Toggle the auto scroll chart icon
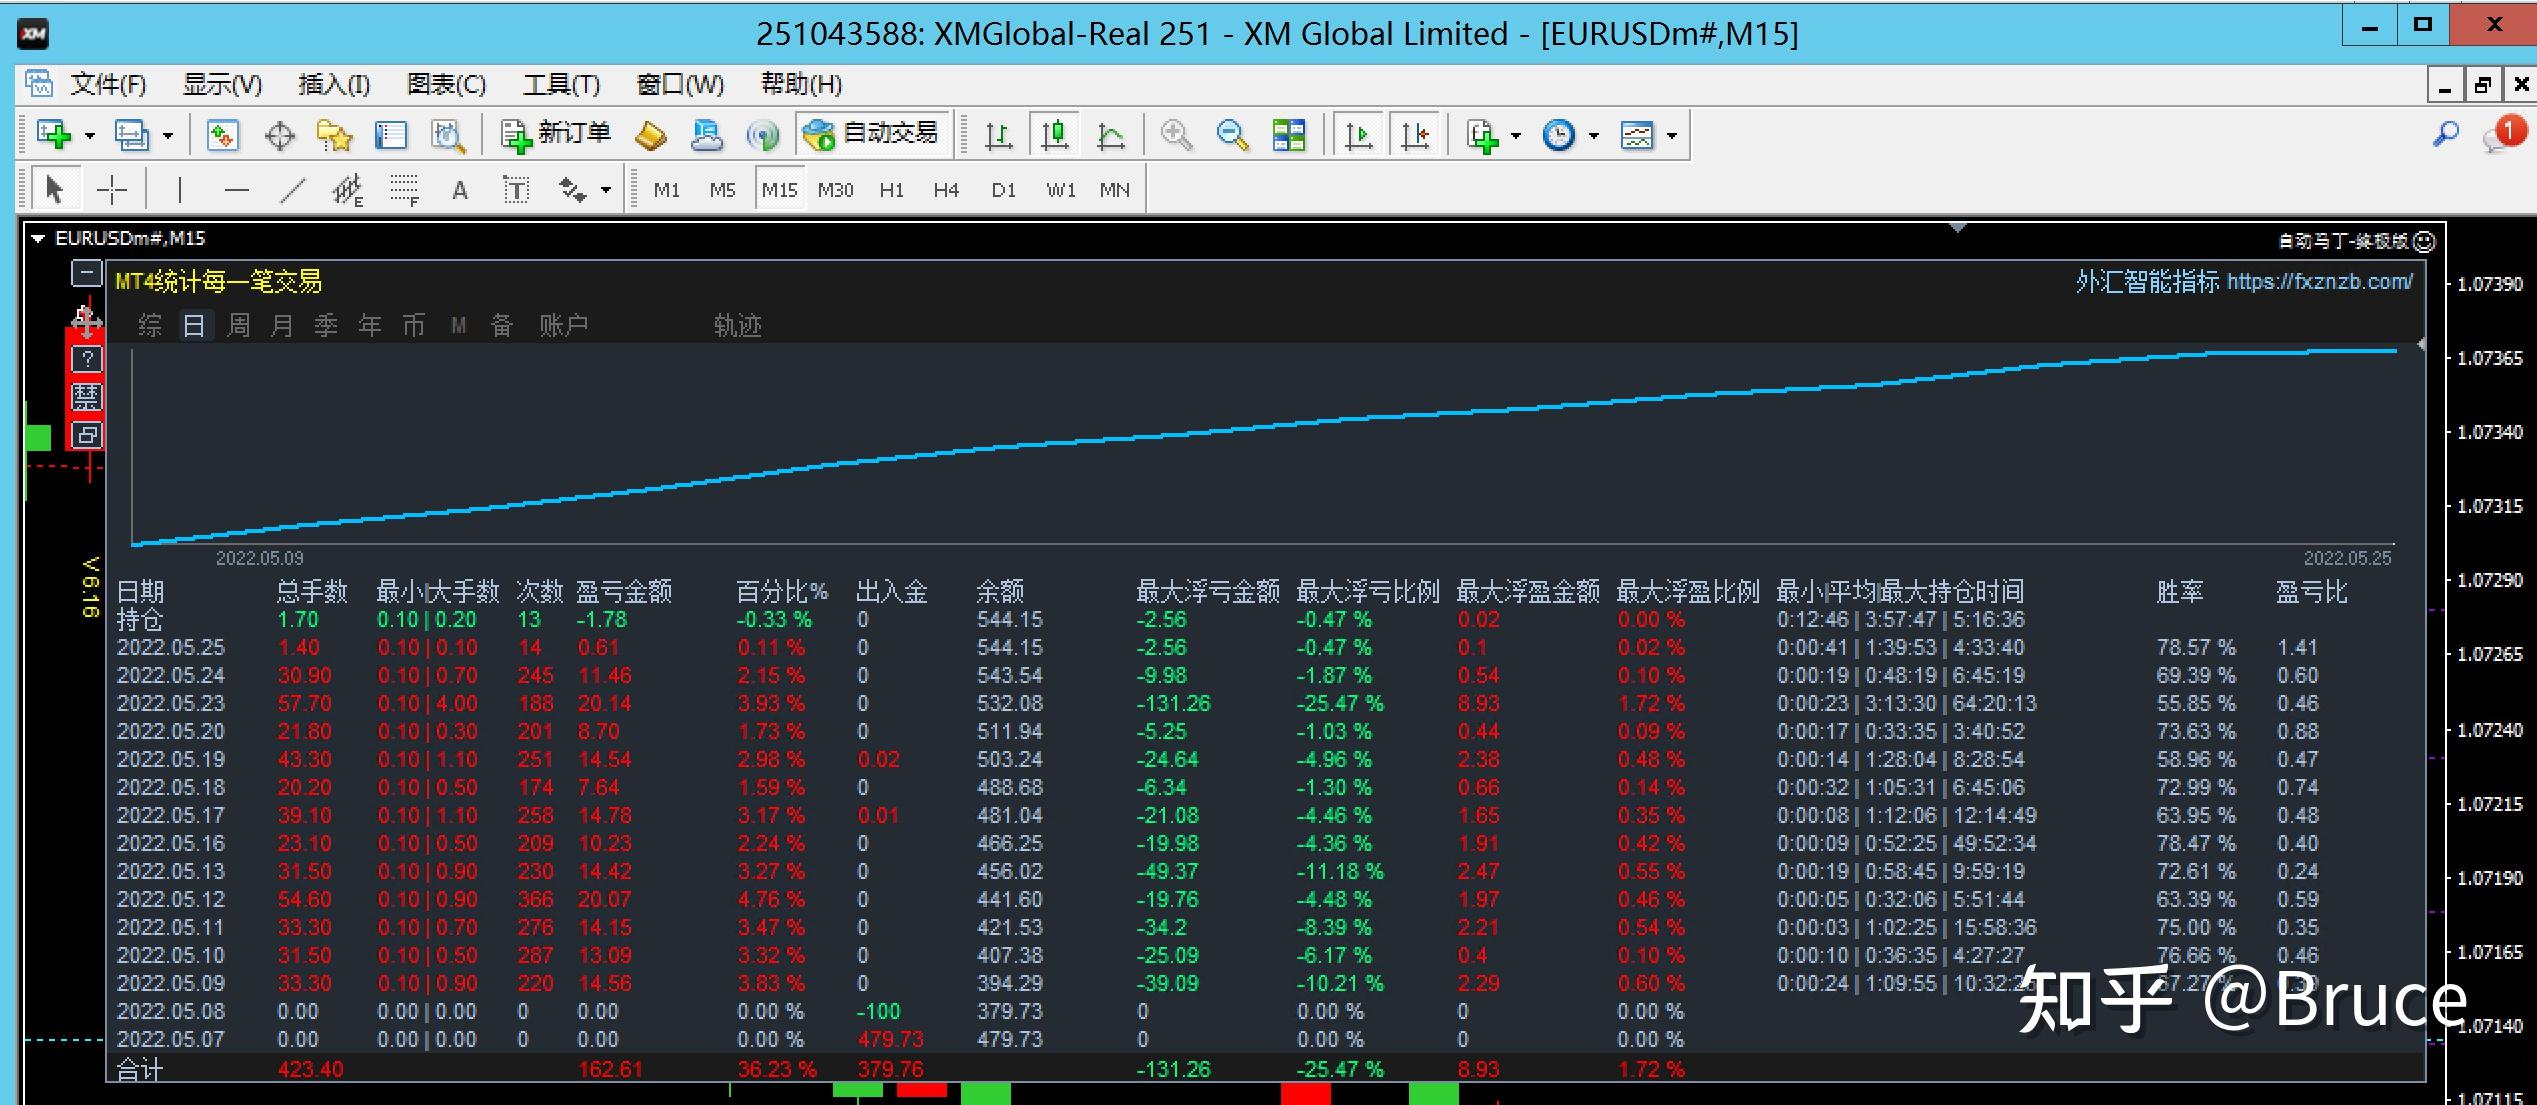The image size is (2537, 1105). (1358, 135)
